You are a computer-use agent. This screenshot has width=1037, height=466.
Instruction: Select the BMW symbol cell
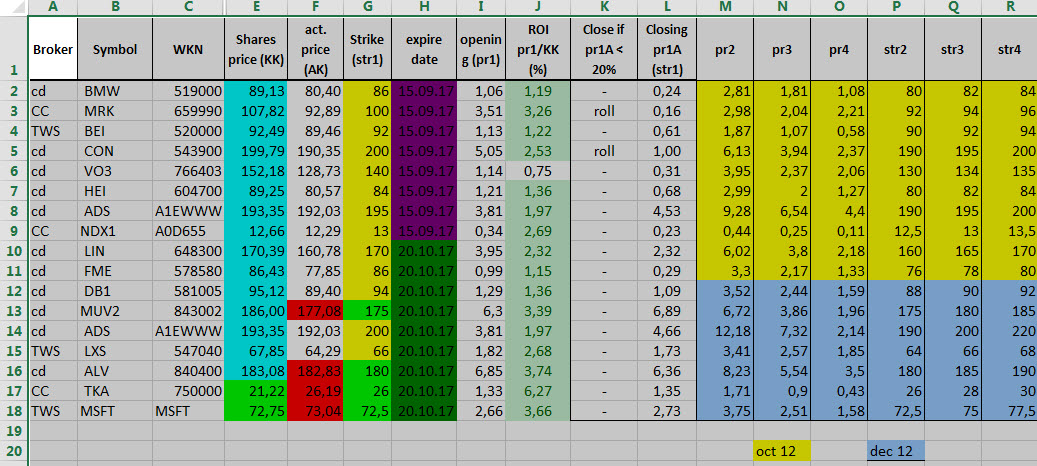click(x=115, y=91)
